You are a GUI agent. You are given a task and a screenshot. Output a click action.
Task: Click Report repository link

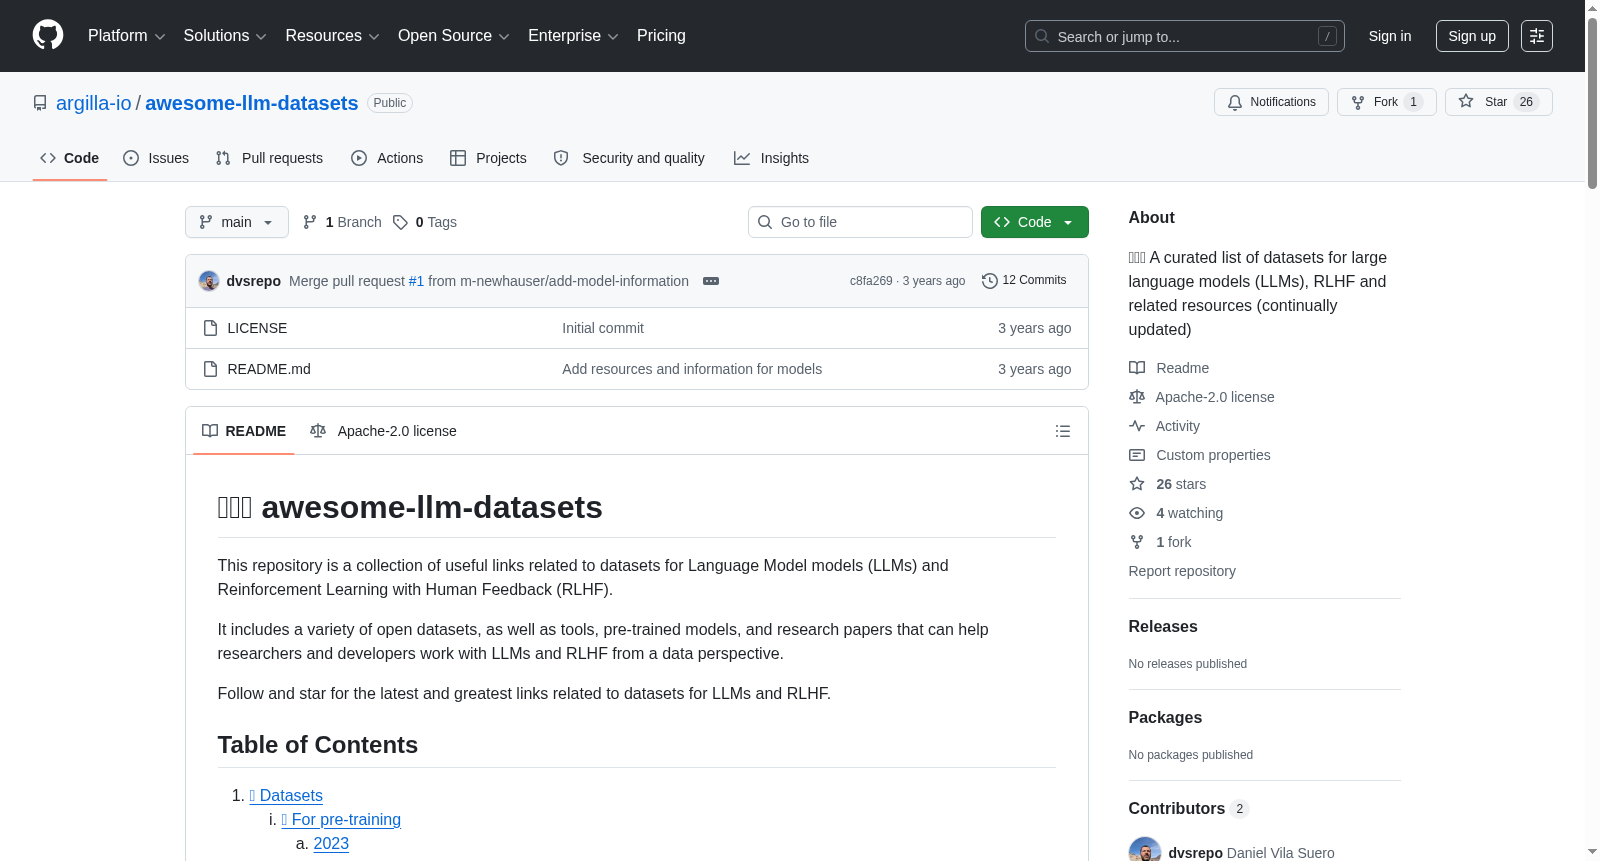click(x=1182, y=571)
